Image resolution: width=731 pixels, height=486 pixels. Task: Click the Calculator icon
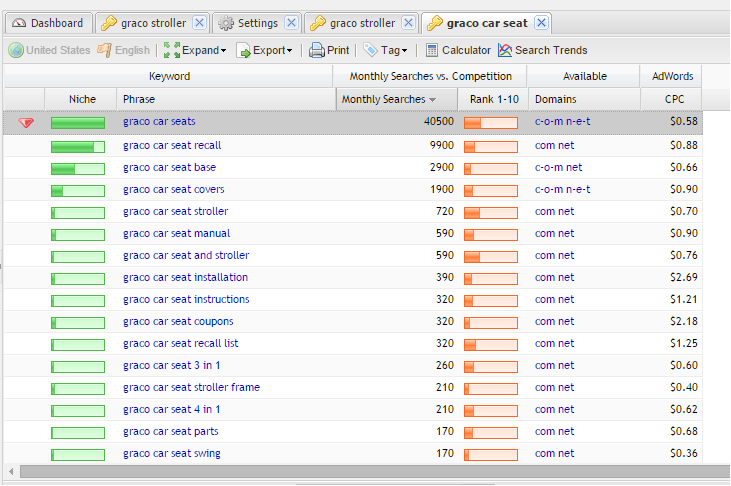[x=432, y=50]
